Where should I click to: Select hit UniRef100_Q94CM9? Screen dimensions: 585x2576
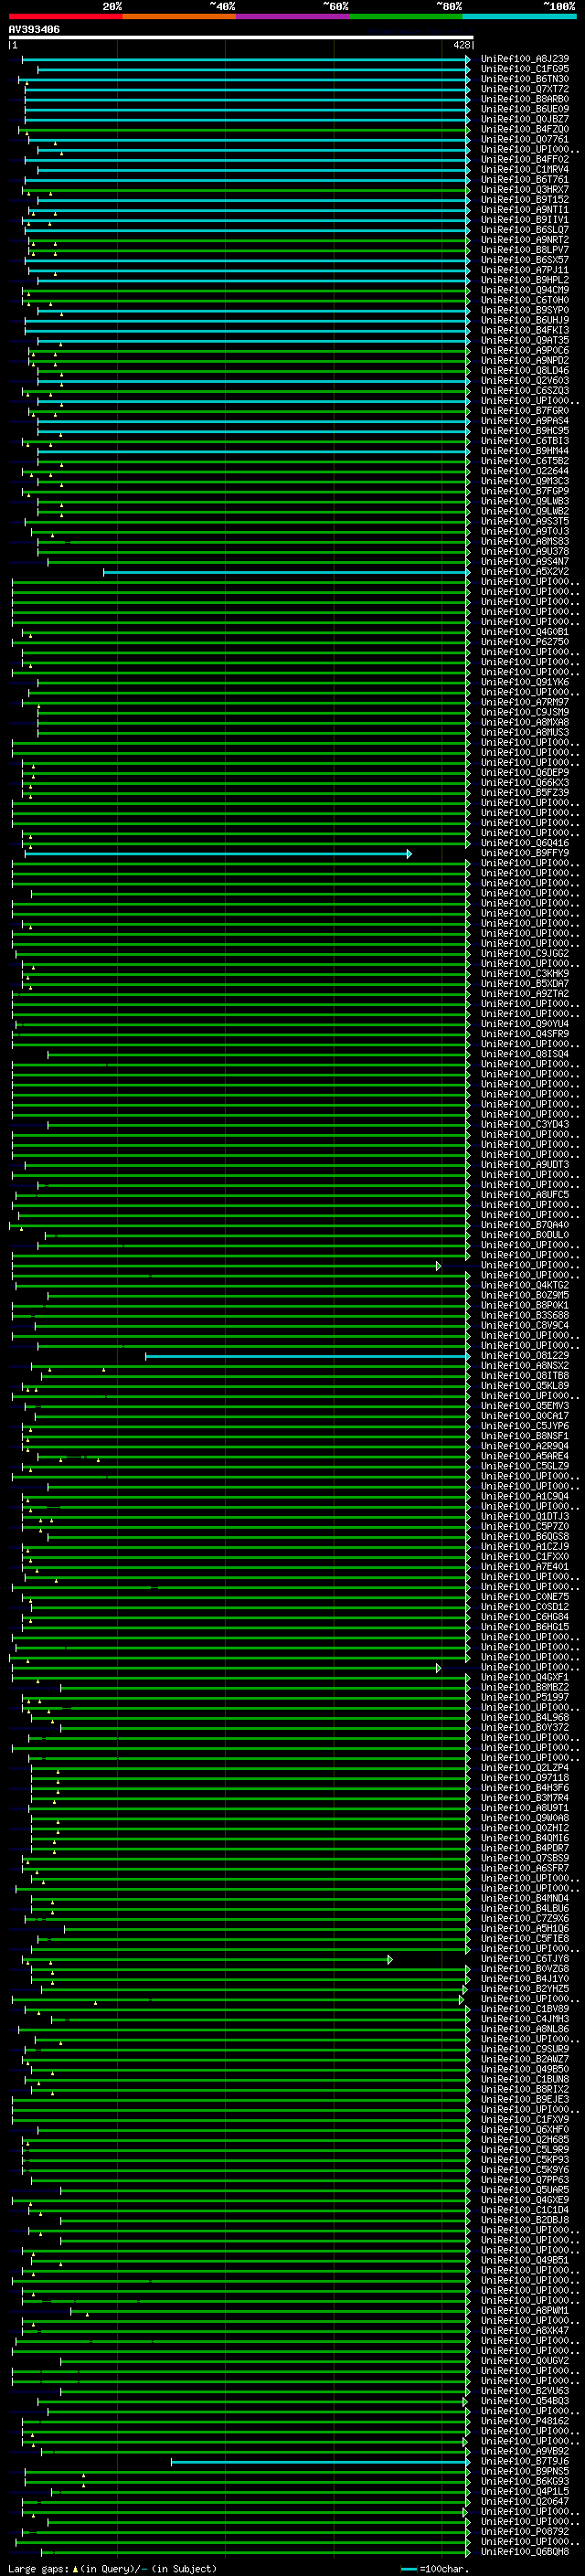coord(525,290)
